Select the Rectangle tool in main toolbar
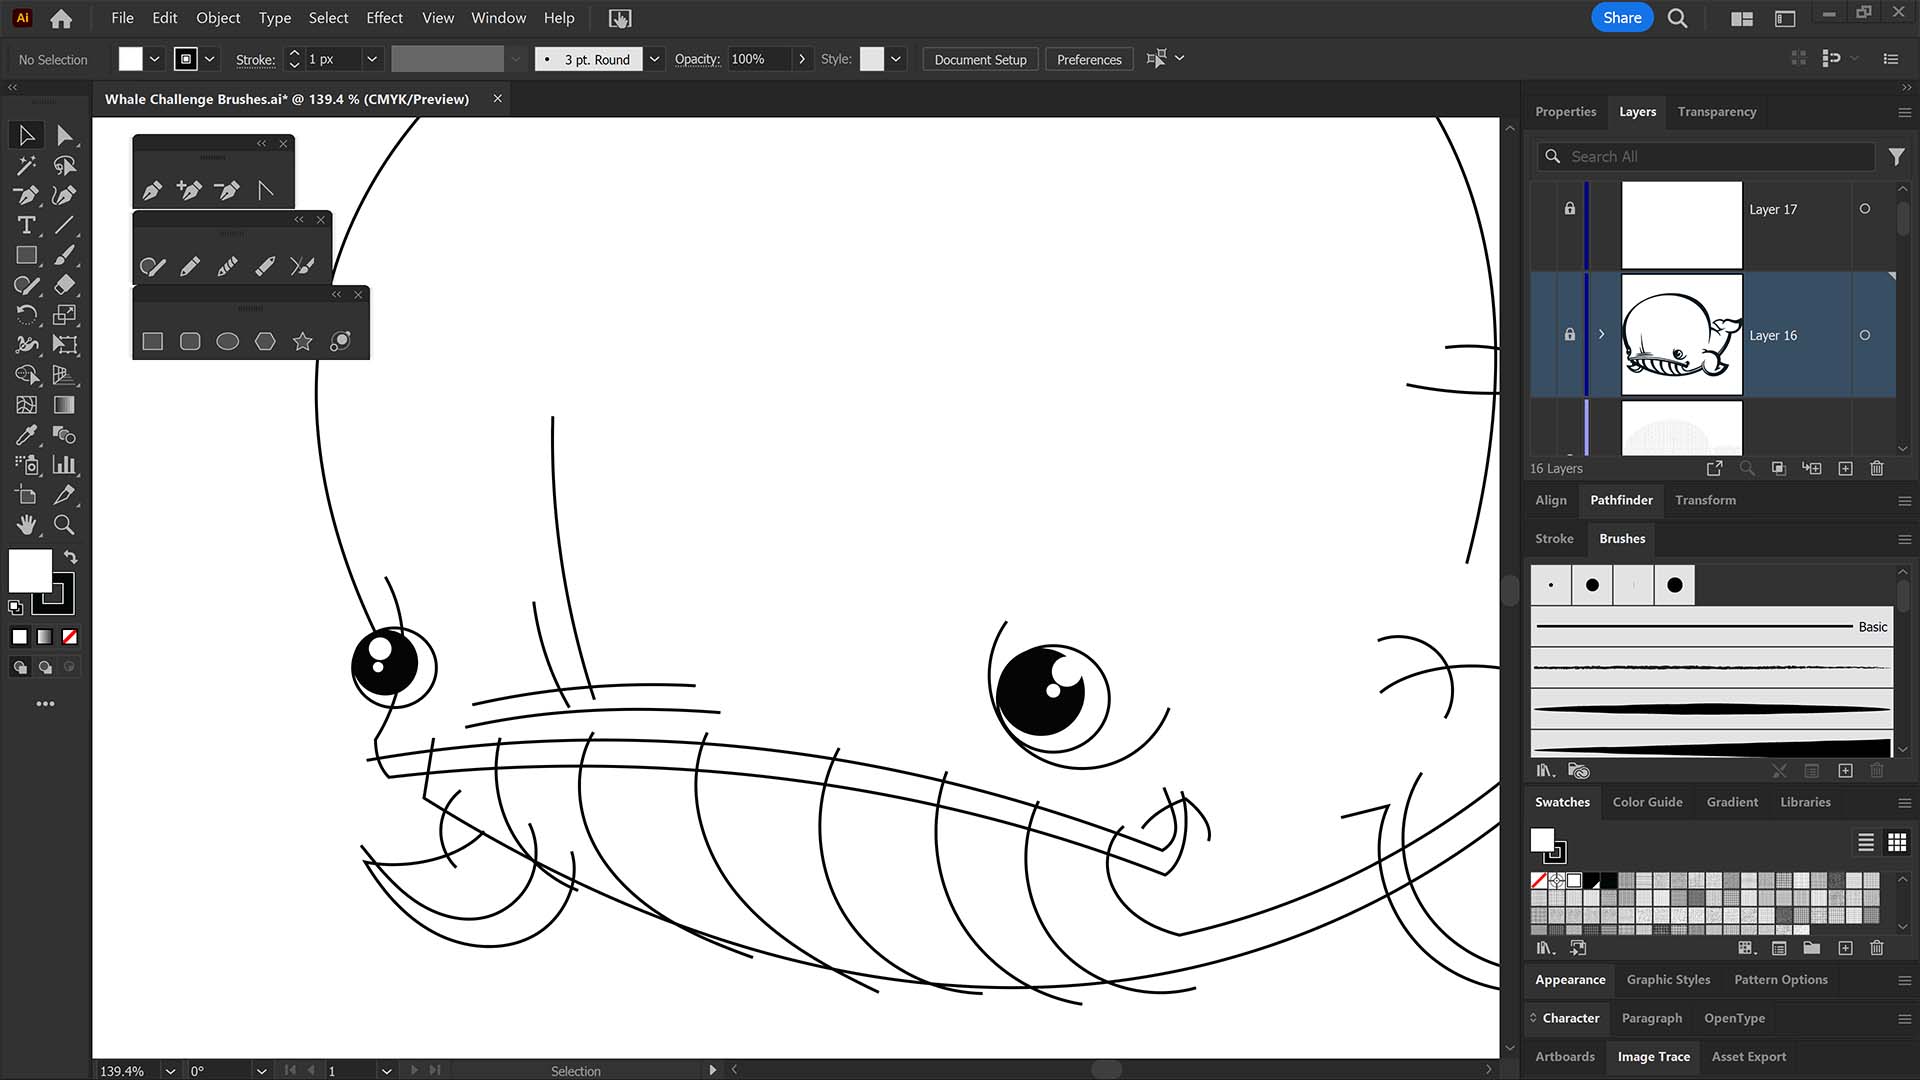The image size is (1920, 1080). pos(26,255)
